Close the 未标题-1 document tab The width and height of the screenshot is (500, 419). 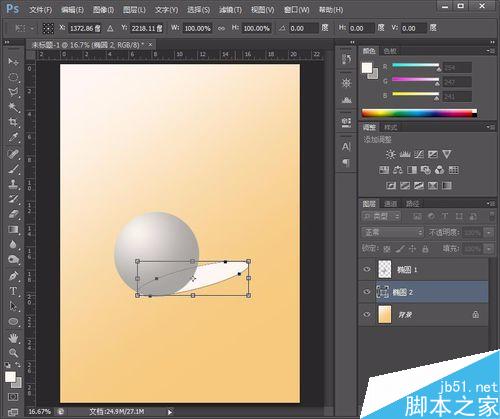coord(150,44)
